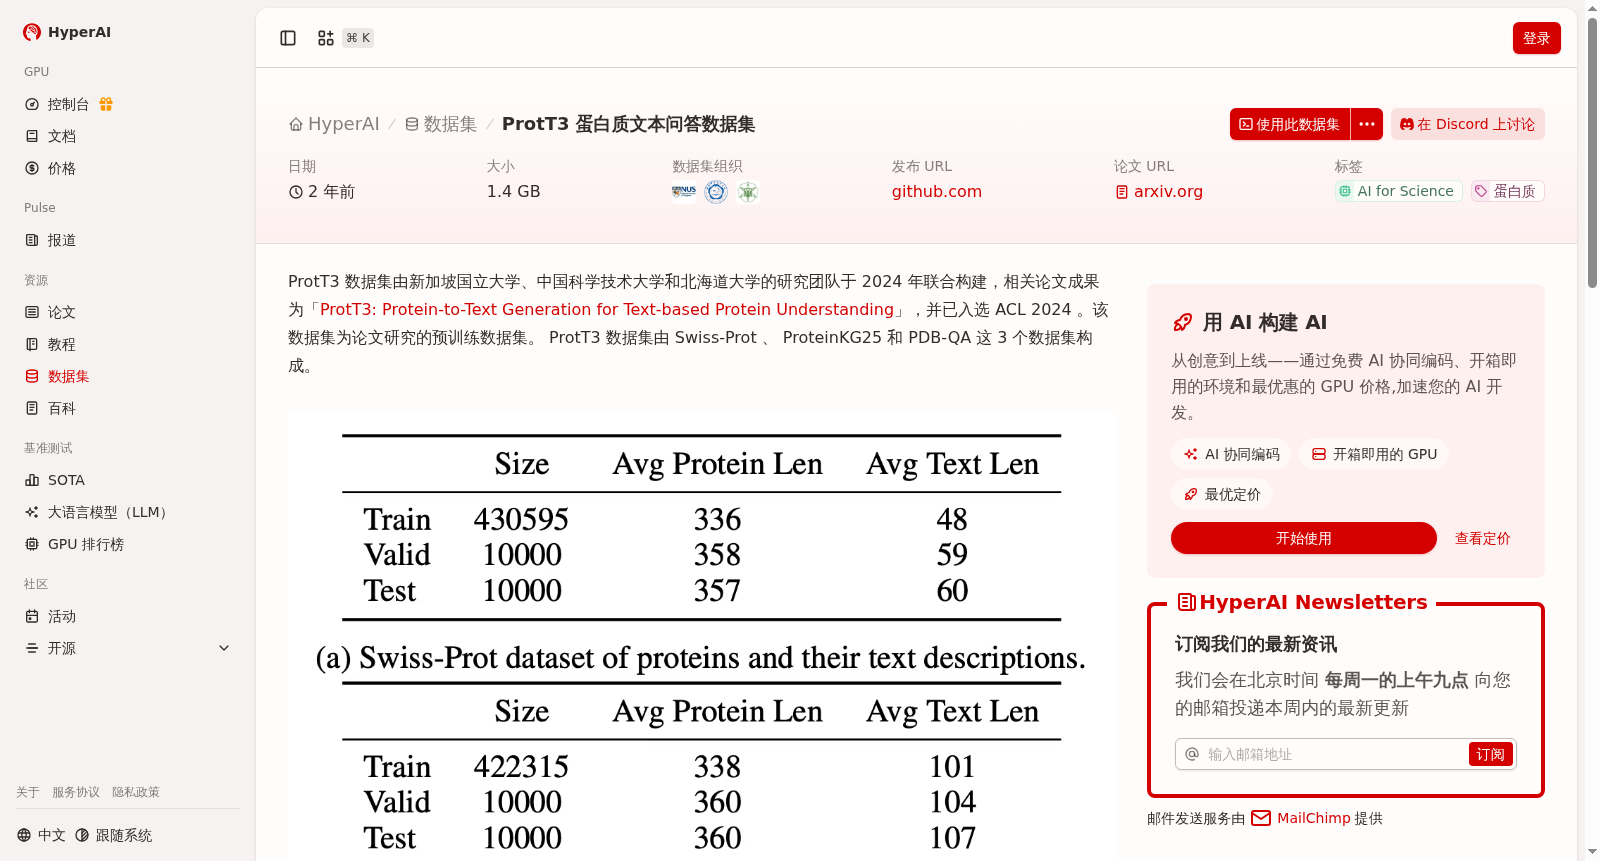Click the newsletter icon beside HyperAI Newsletters
Image resolution: width=1600 pixels, height=861 pixels.
1187,602
